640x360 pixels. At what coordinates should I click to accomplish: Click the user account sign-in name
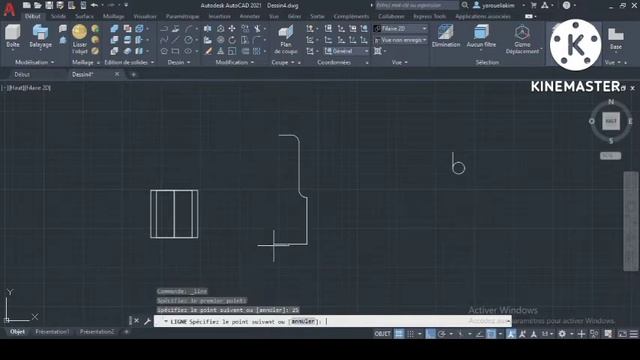tap(498, 5)
